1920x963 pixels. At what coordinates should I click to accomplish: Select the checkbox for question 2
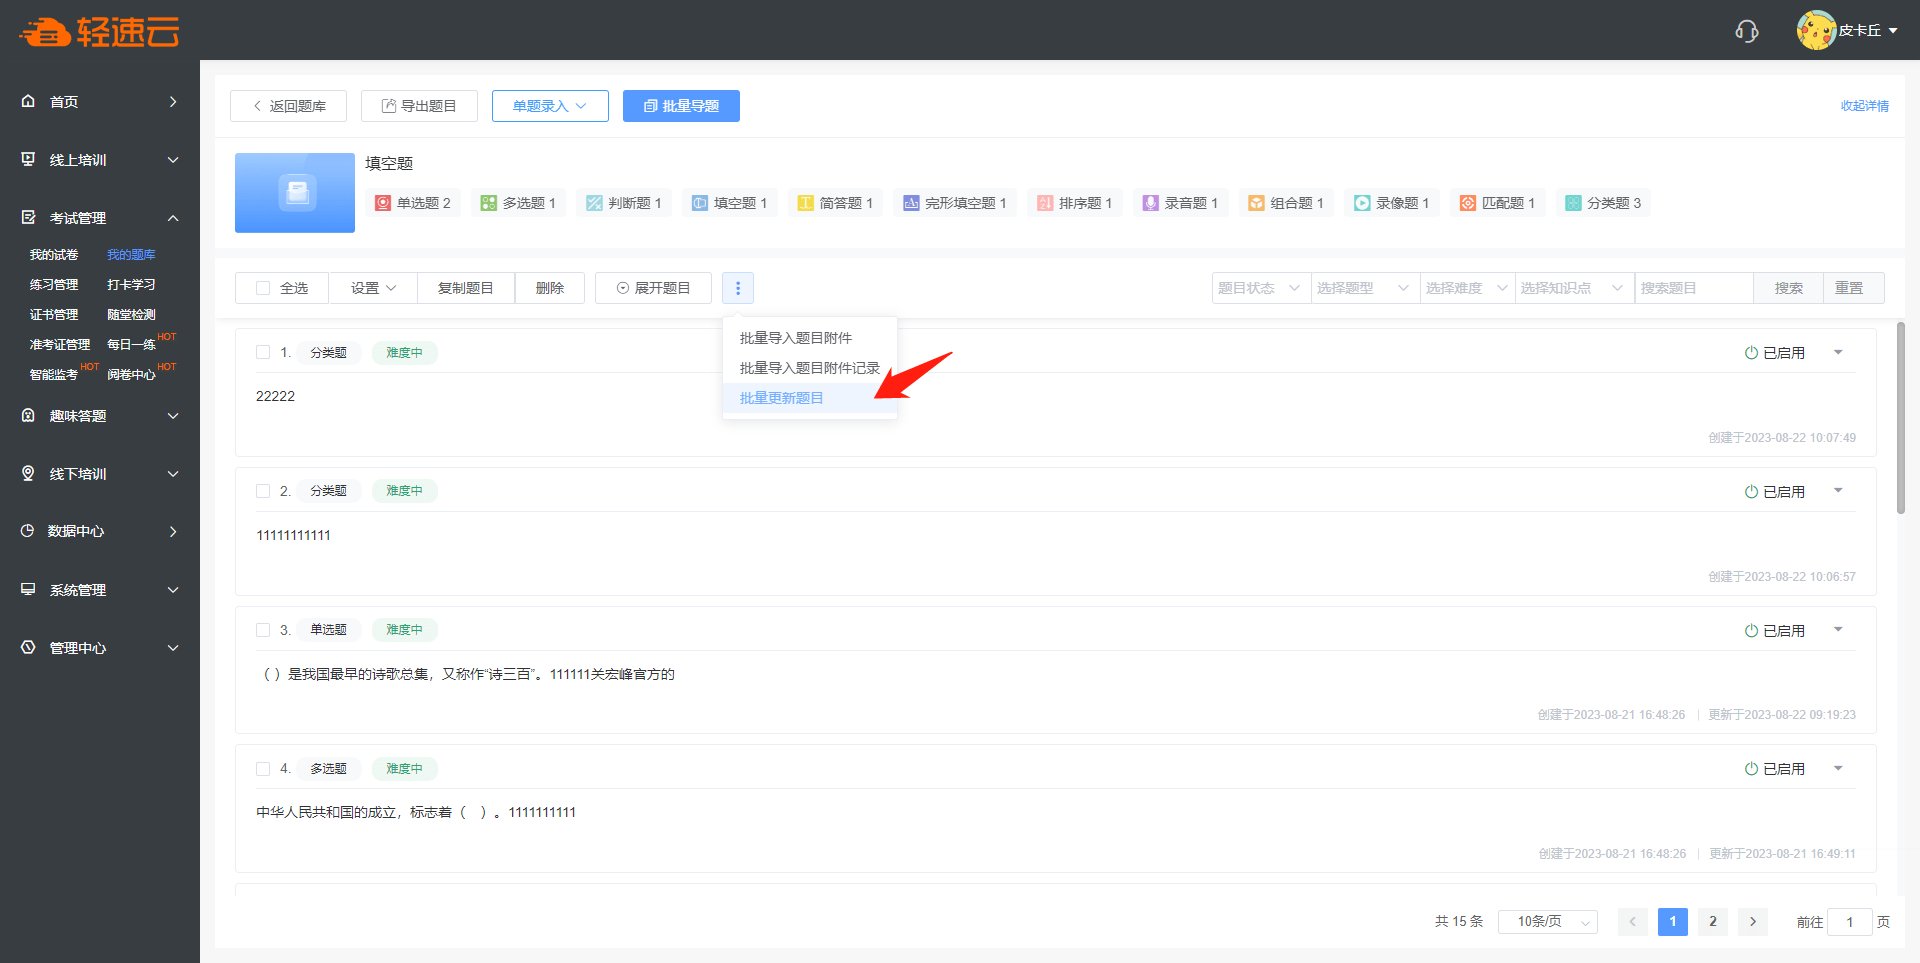click(x=263, y=491)
